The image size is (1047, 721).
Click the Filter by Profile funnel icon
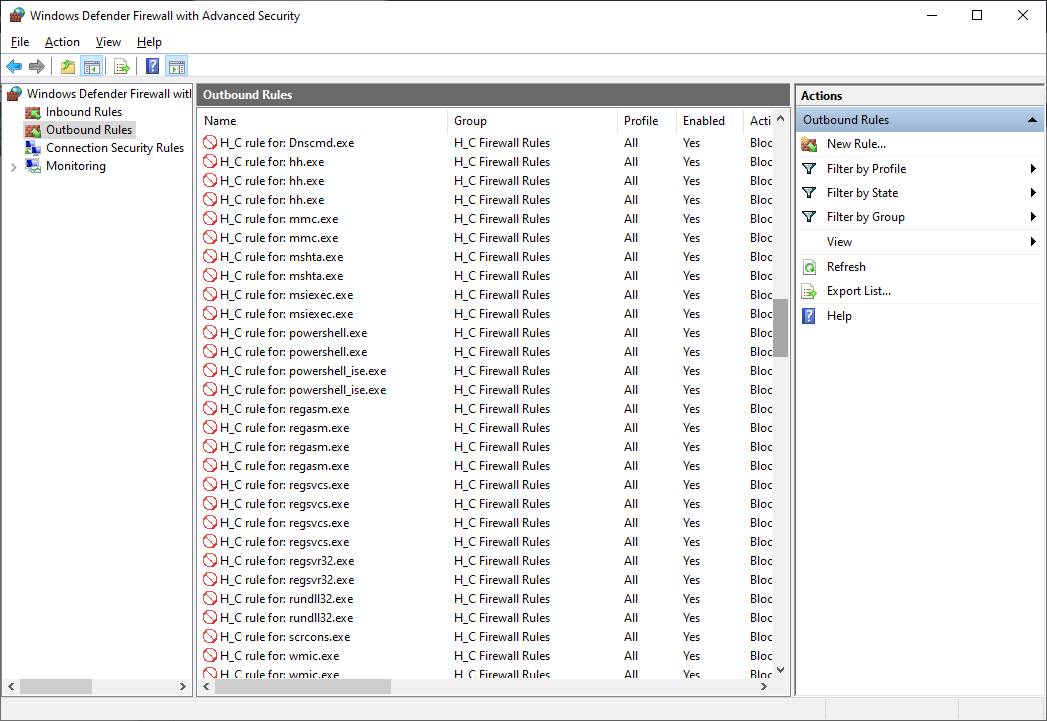pos(809,169)
